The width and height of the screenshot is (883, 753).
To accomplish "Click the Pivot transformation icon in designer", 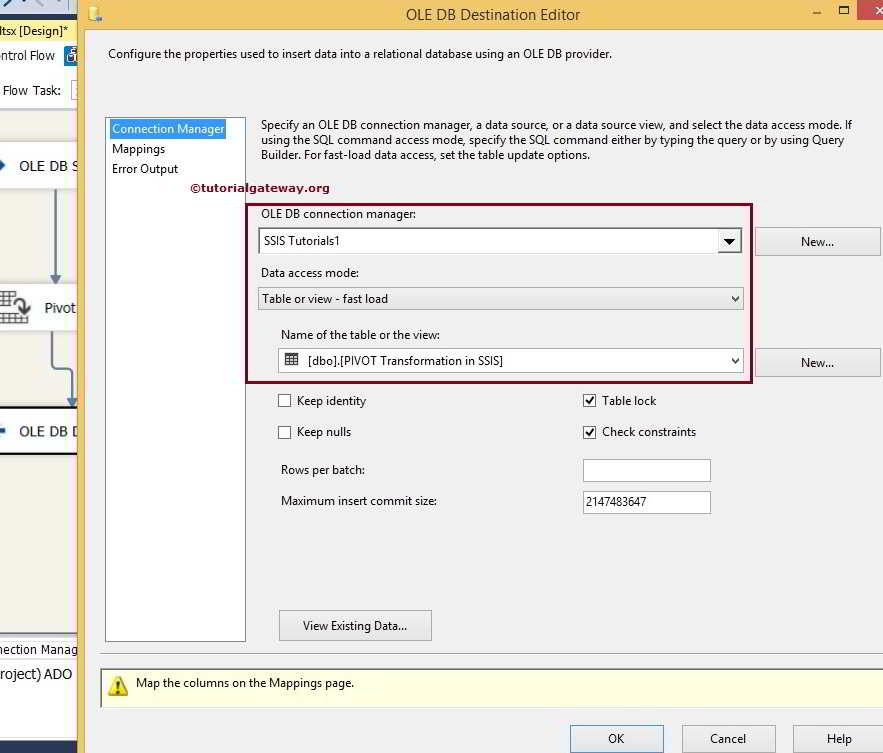I will [x=15, y=307].
